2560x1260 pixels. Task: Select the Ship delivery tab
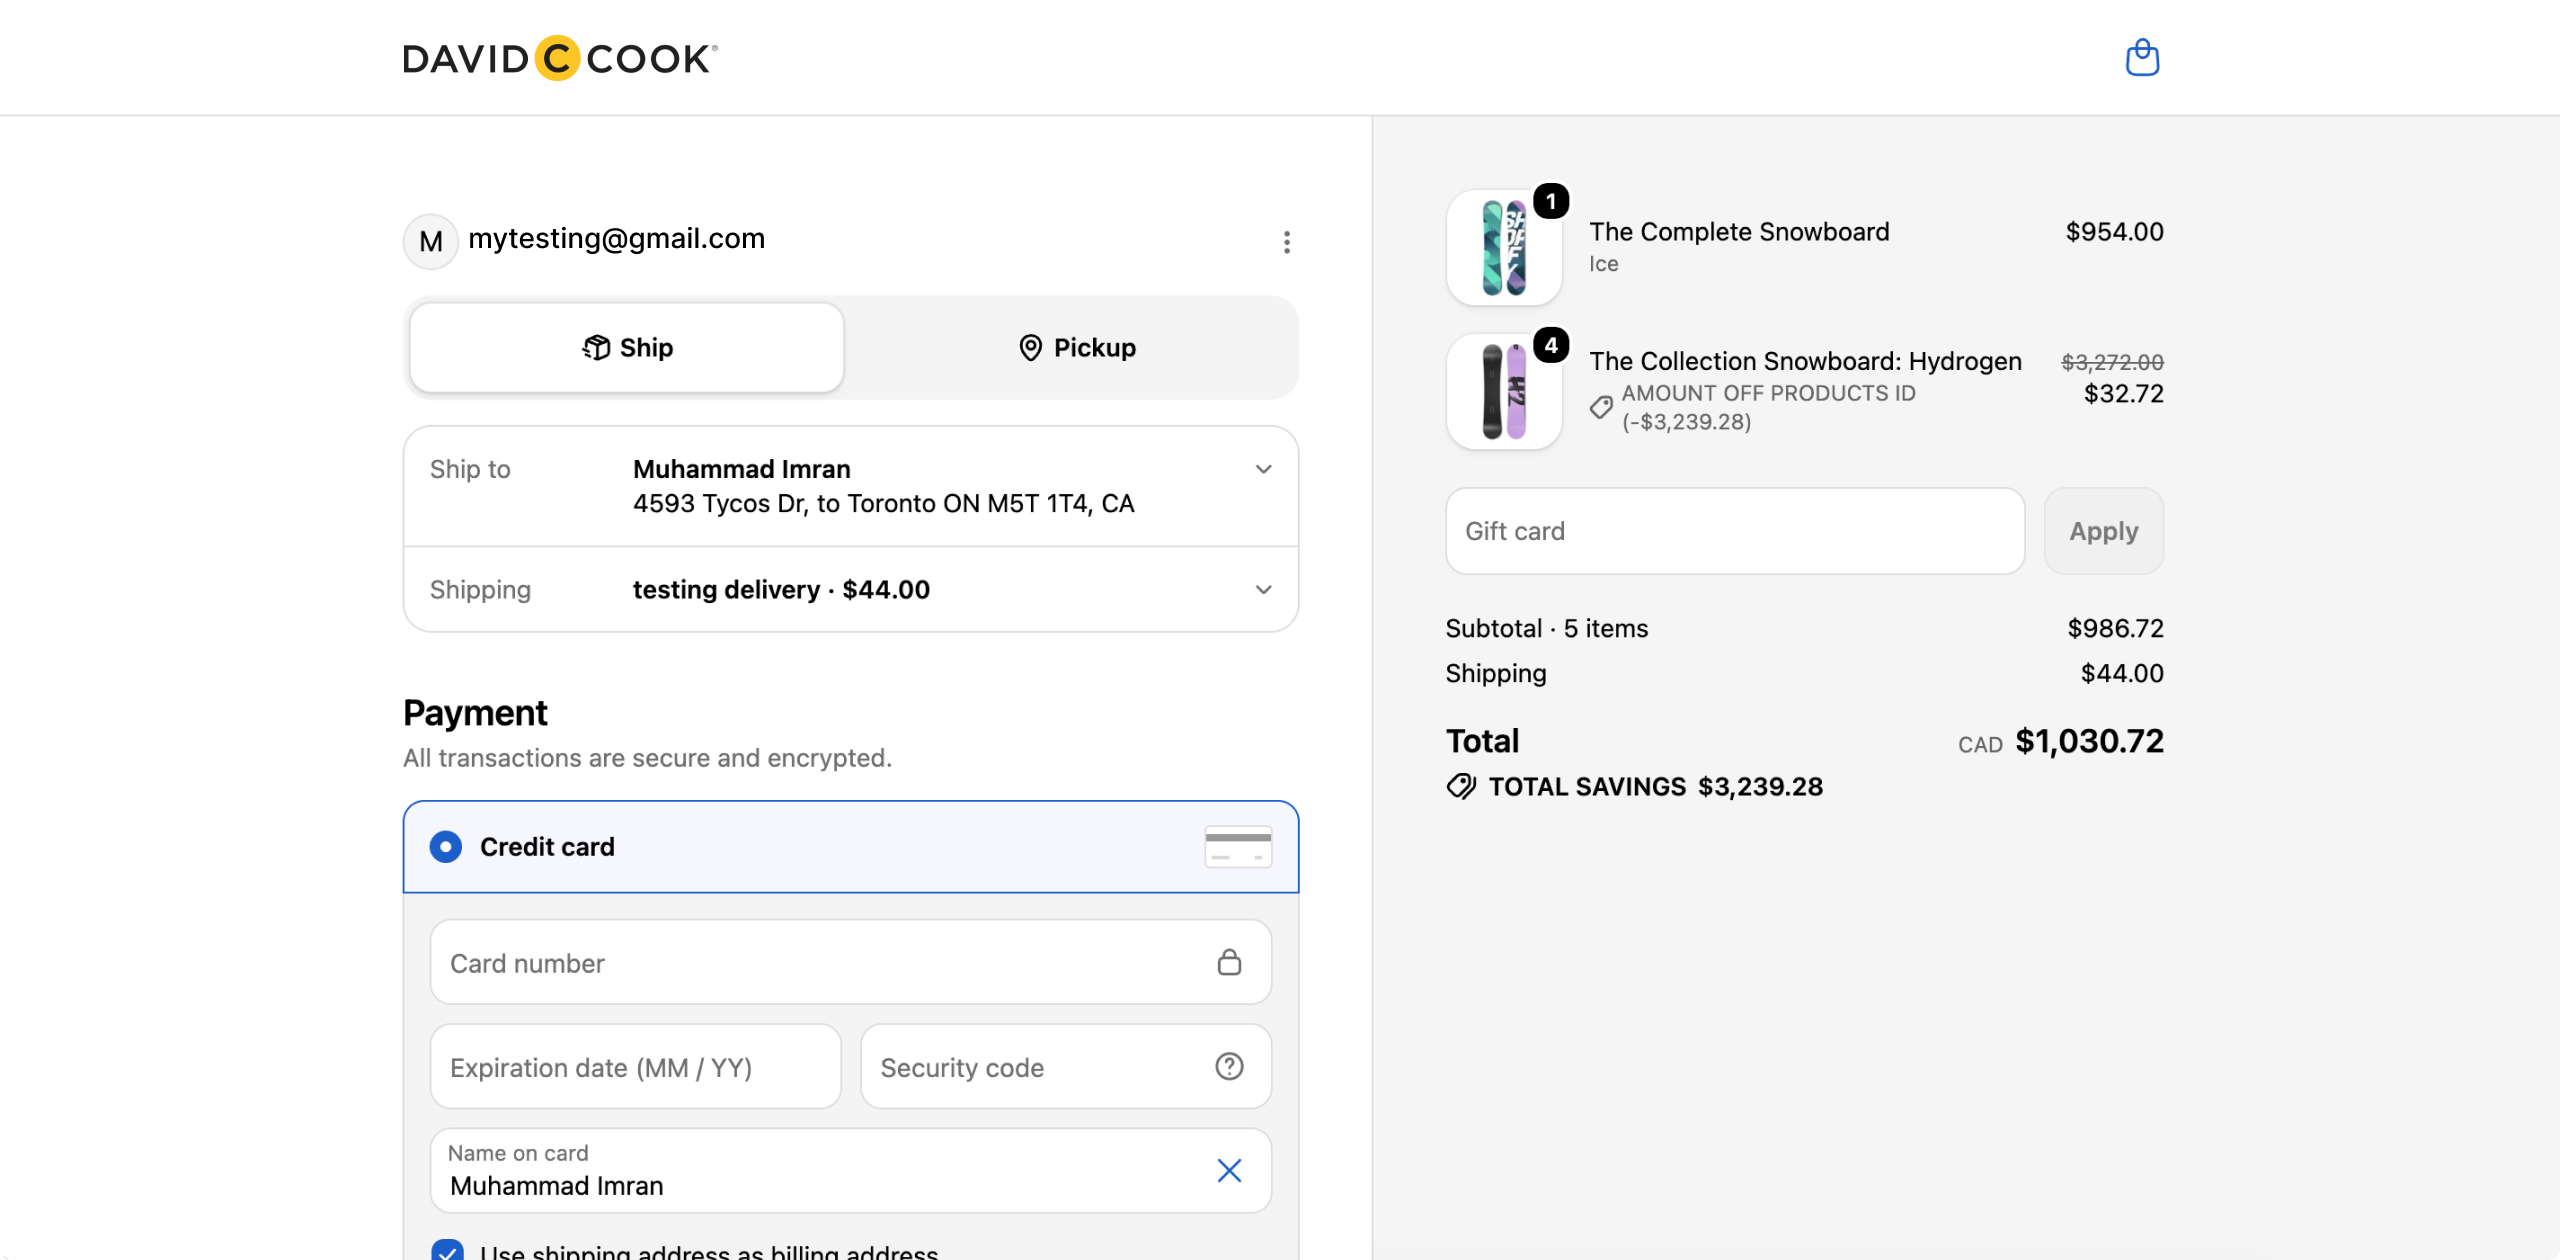tap(627, 347)
